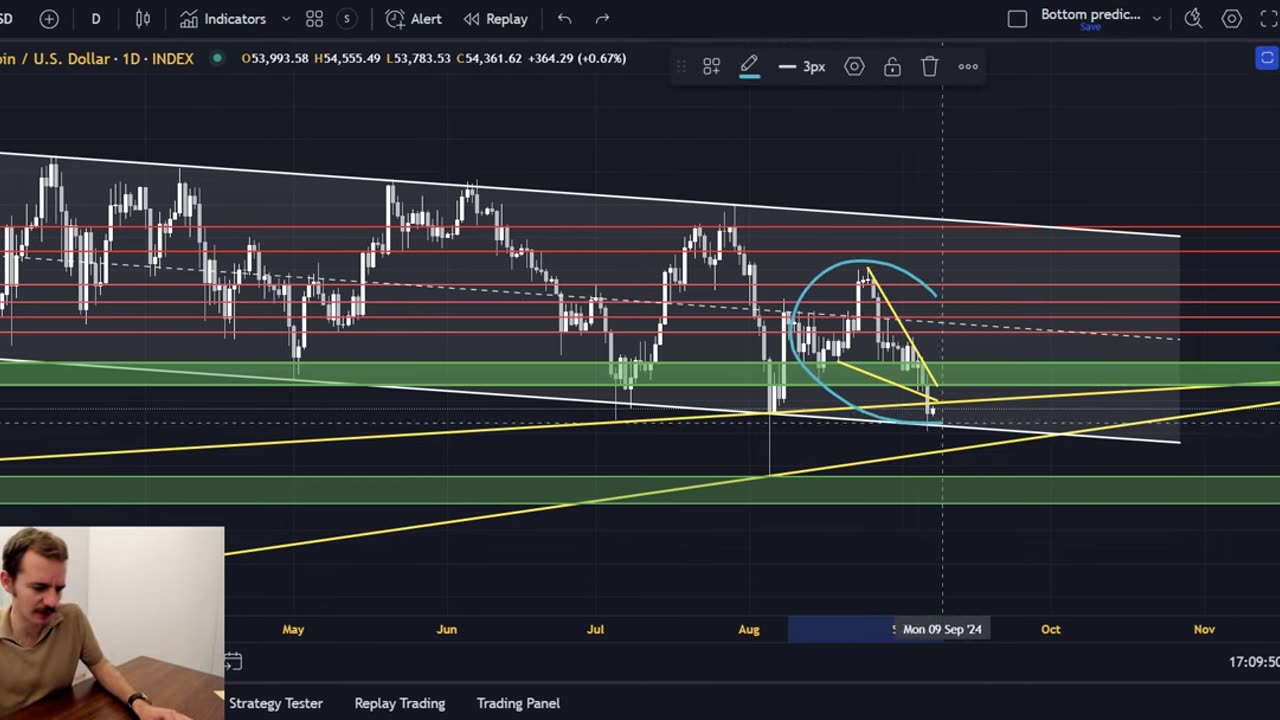This screenshot has height=720, width=1280.
Task: Open the Strategy Tester tab
Action: tap(276, 703)
